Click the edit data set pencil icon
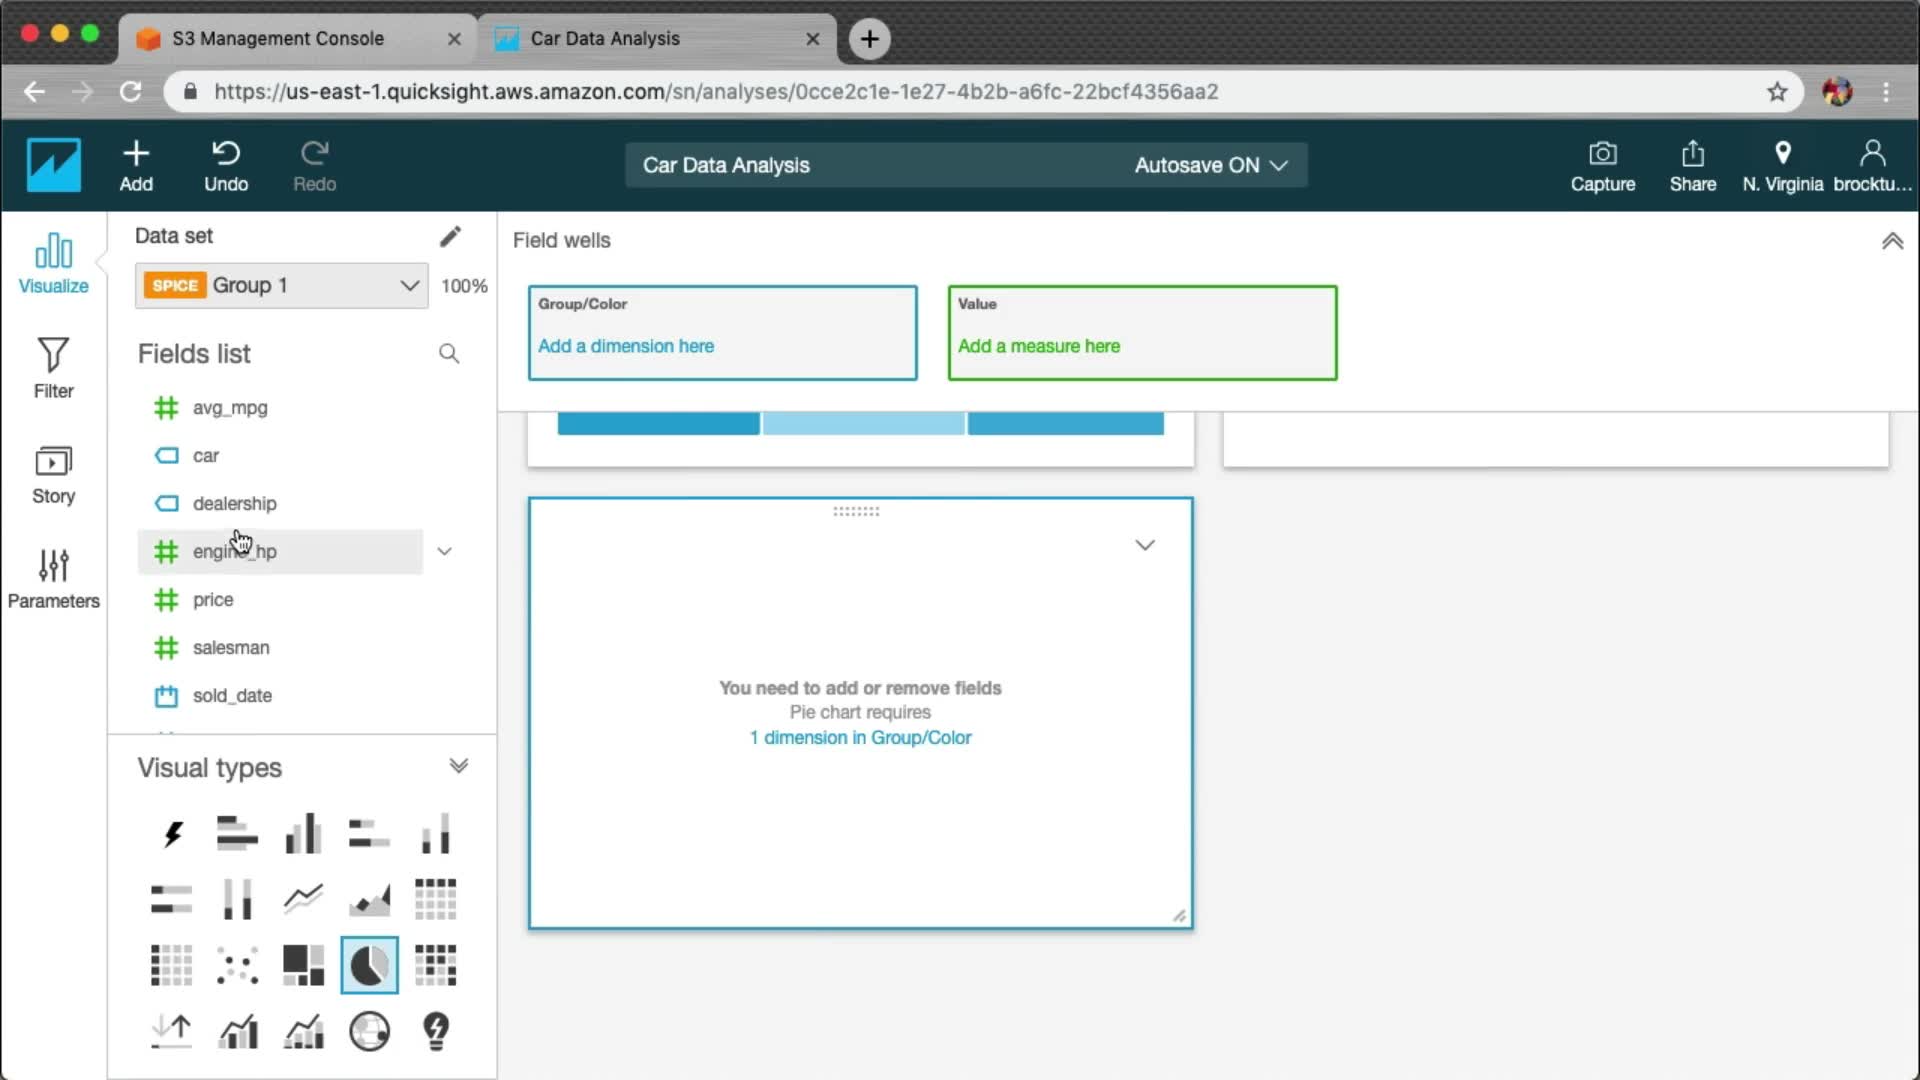This screenshot has height=1080, width=1920. tap(450, 236)
